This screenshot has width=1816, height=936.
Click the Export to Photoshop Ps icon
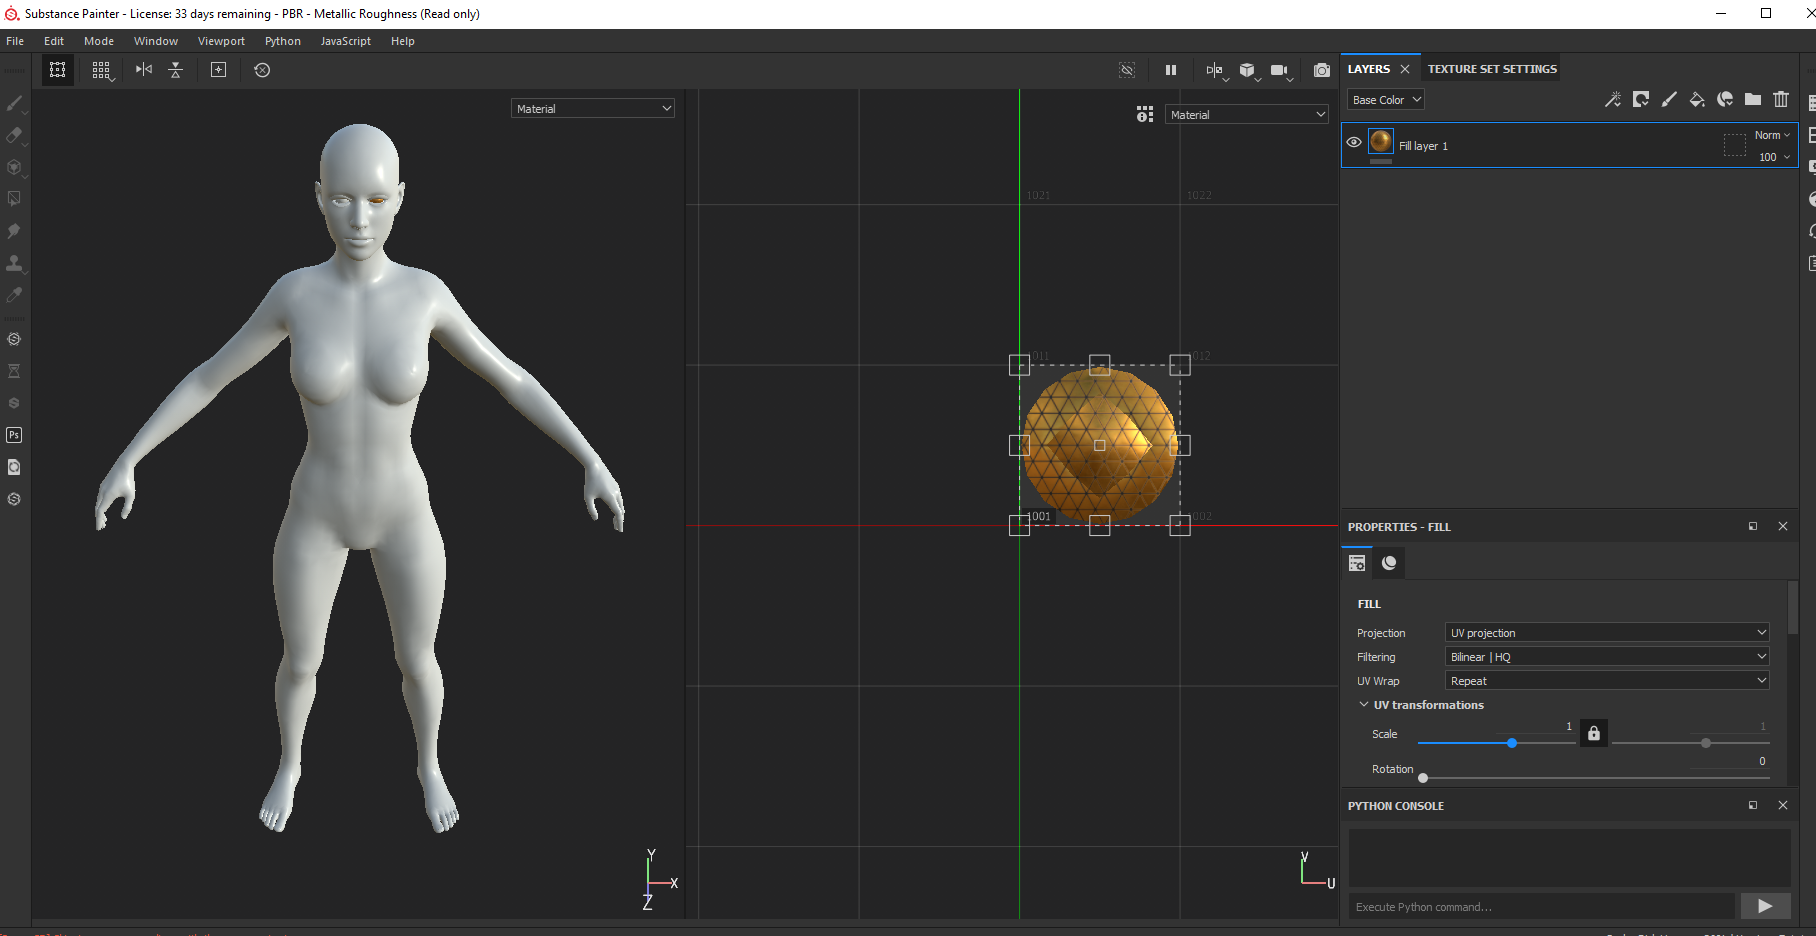click(x=14, y=435)
